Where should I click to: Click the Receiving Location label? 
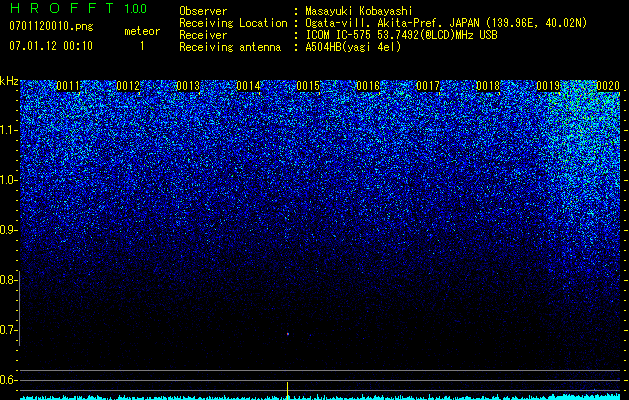click(233, 23)
